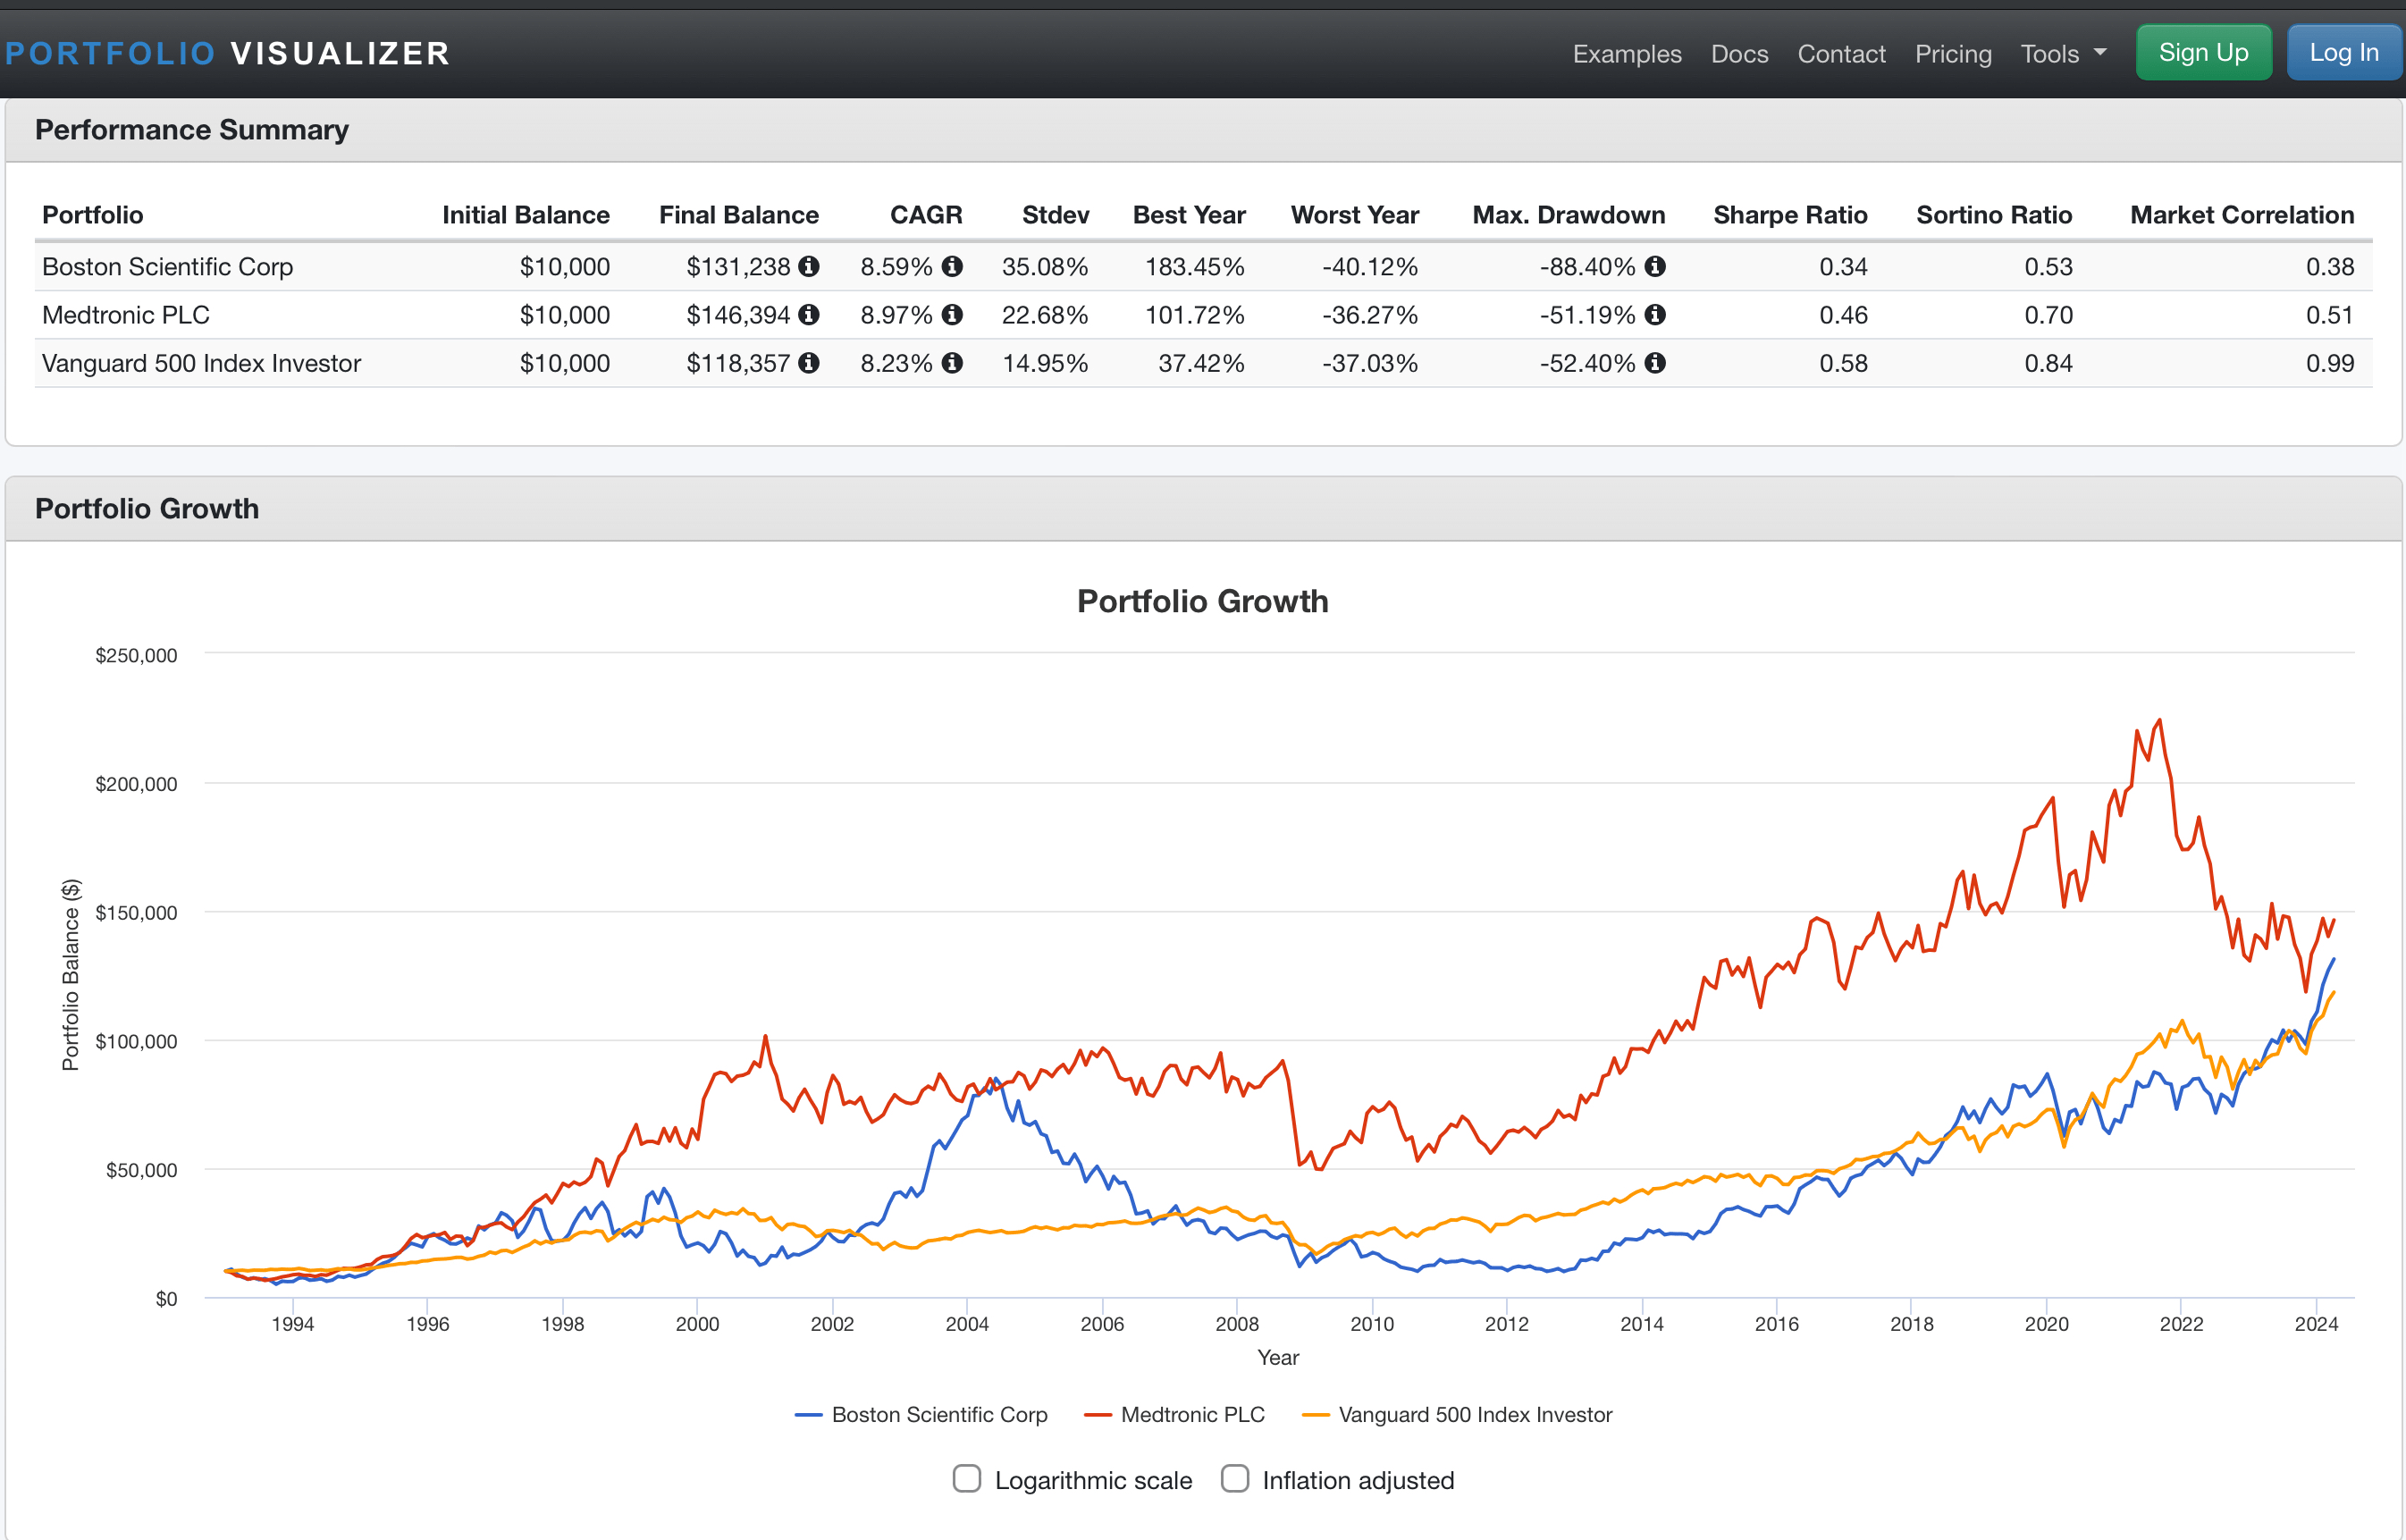This screenshot has height=1540, width=2406.
Task: Click info icon beside Medtronic $146,394 balance
Action: coord(809,315)
